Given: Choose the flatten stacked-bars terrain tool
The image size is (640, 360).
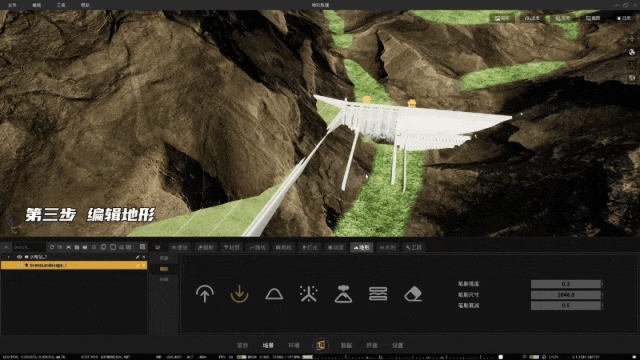Looking at the screenshot, I should click(x=378, y=294).
